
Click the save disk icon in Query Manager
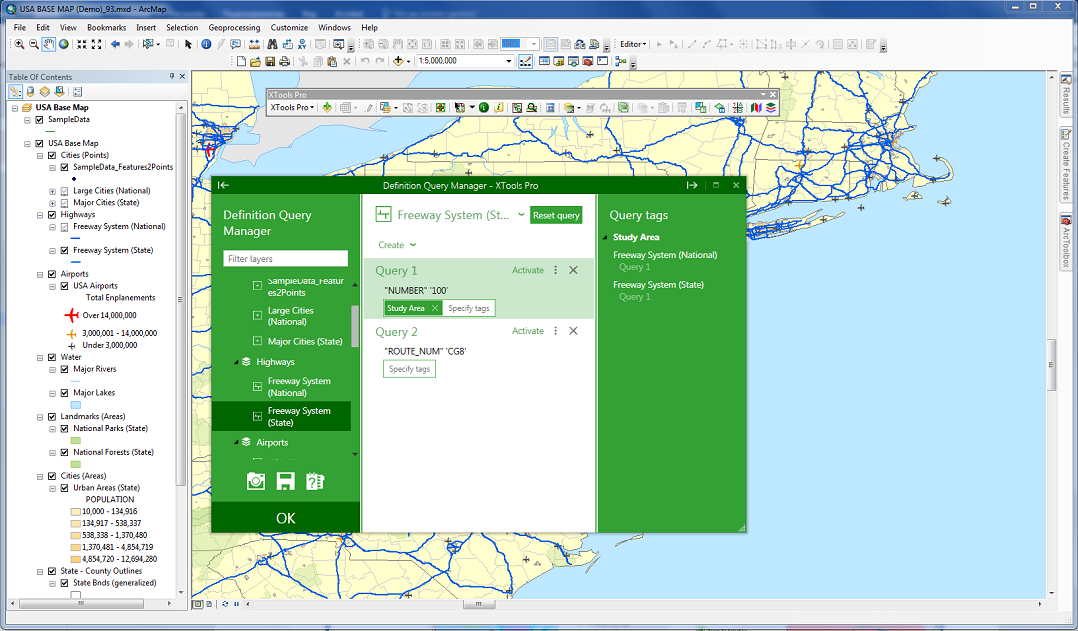285,481
